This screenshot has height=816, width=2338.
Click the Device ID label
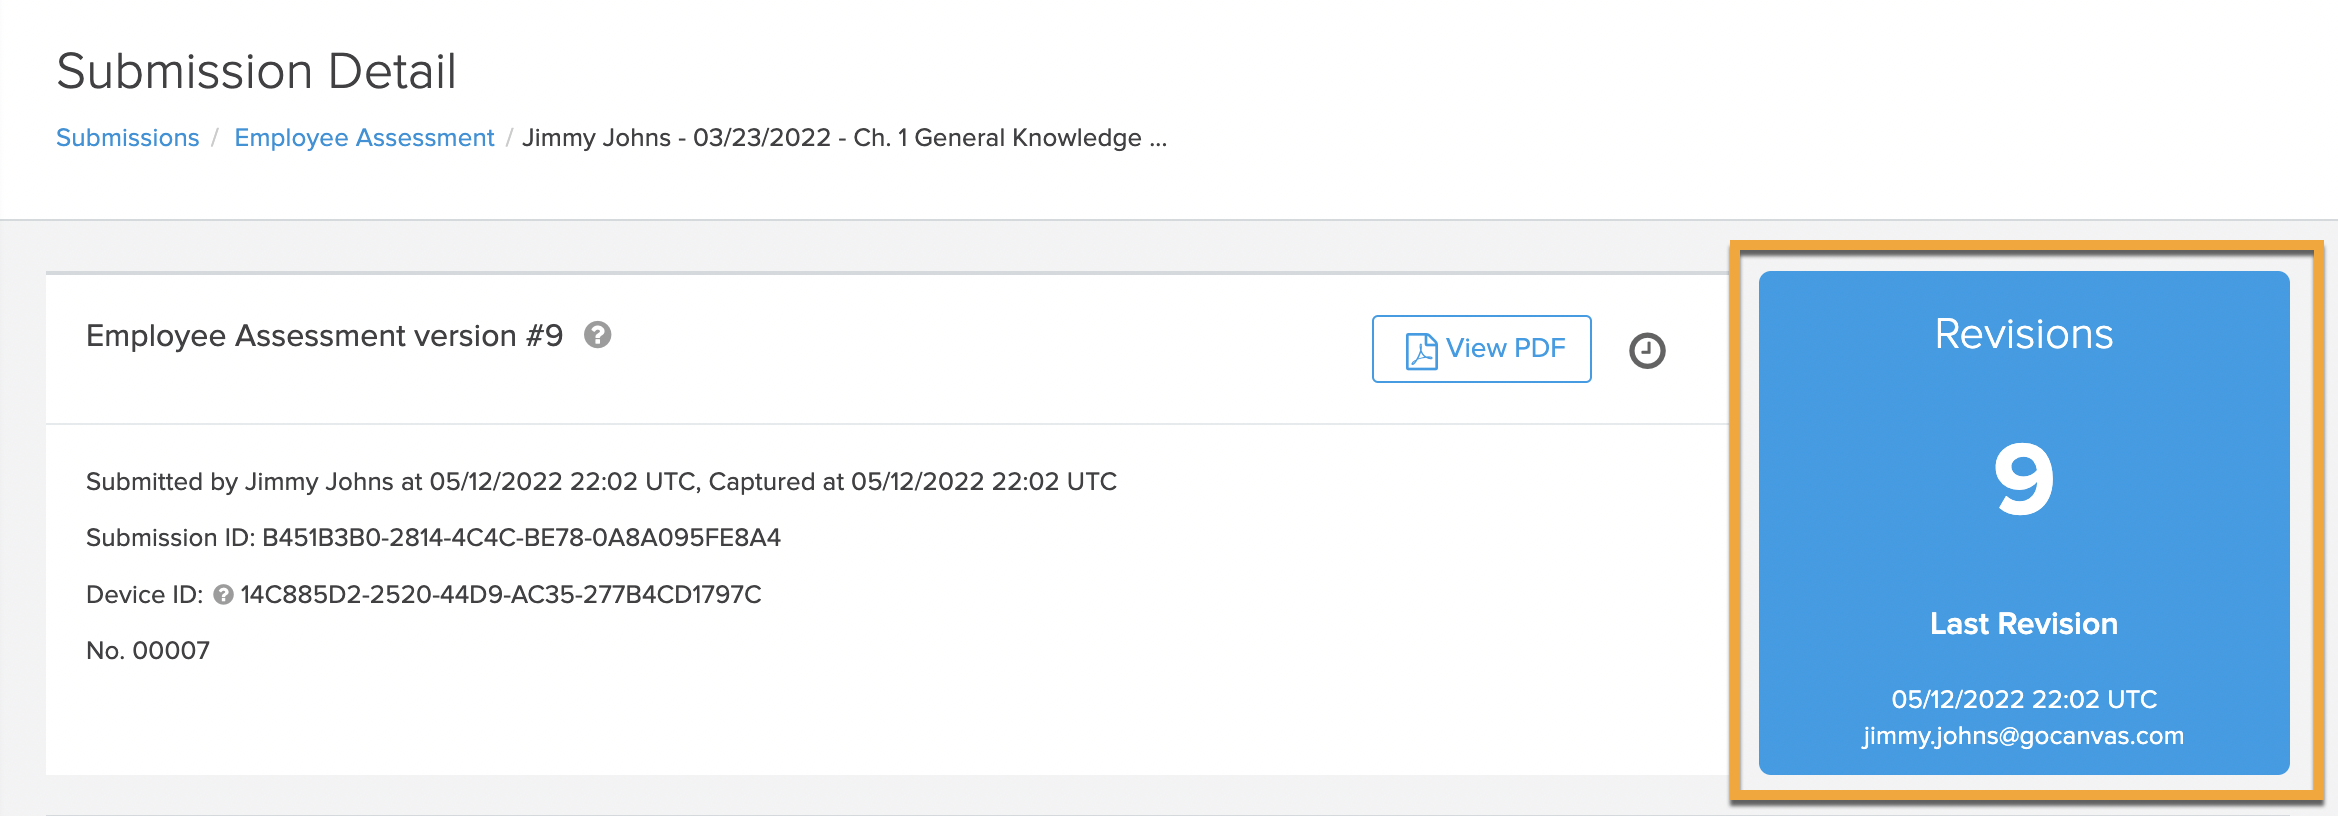145,595
